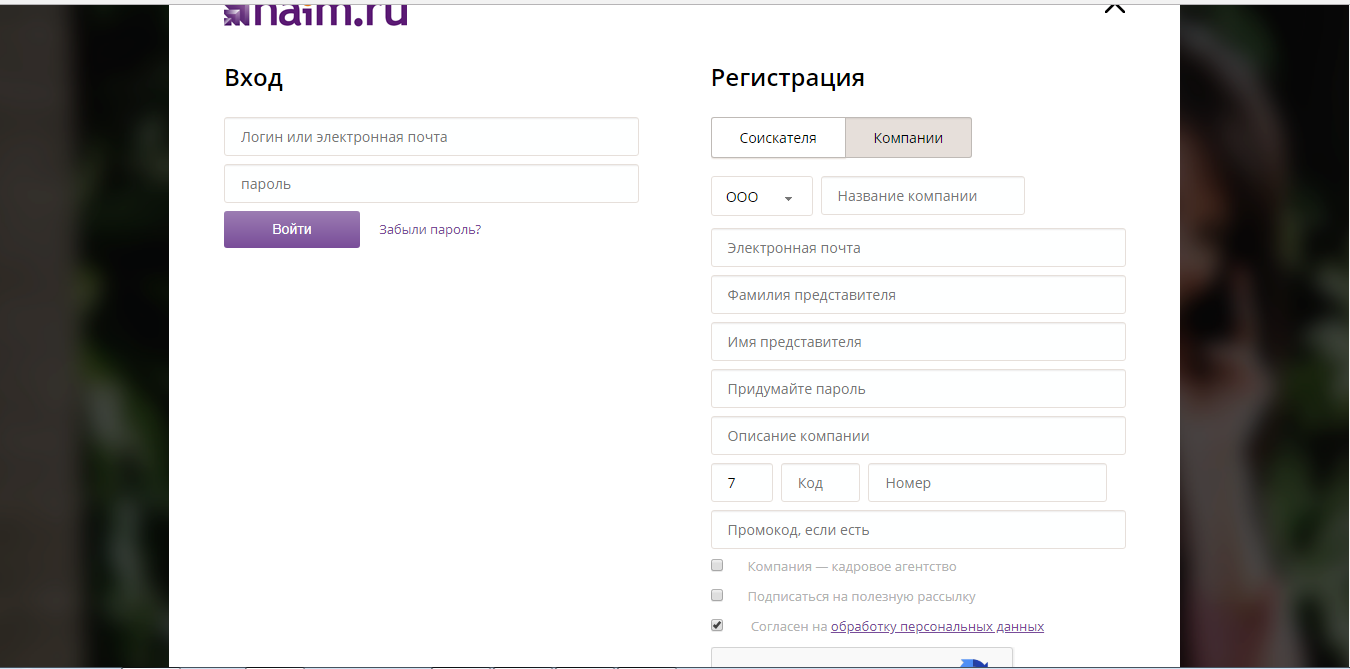The height and width of the screenshot is (669, 1350).
Task: Click the Электронная почта registration field
Action: tap(917, 247)
